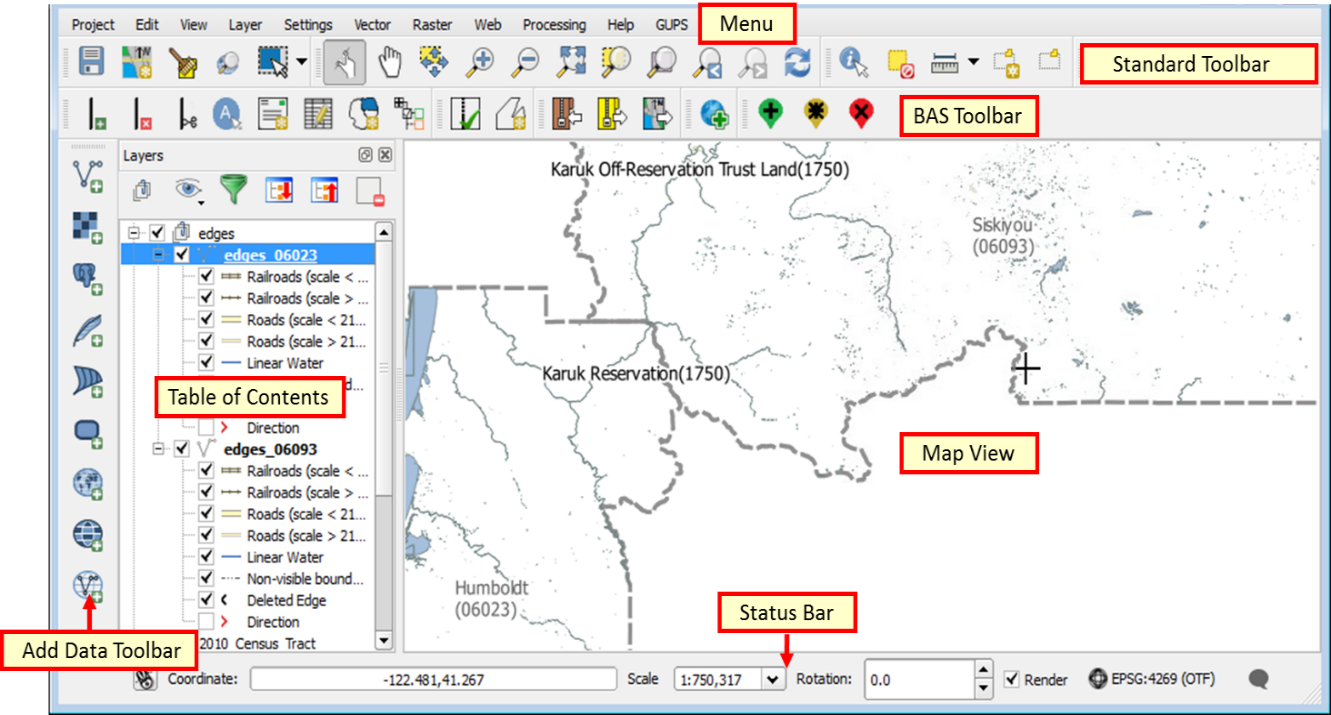Click the green plus map pin icon
Viewport: 1331px width, 715px height.
(769, 113)
